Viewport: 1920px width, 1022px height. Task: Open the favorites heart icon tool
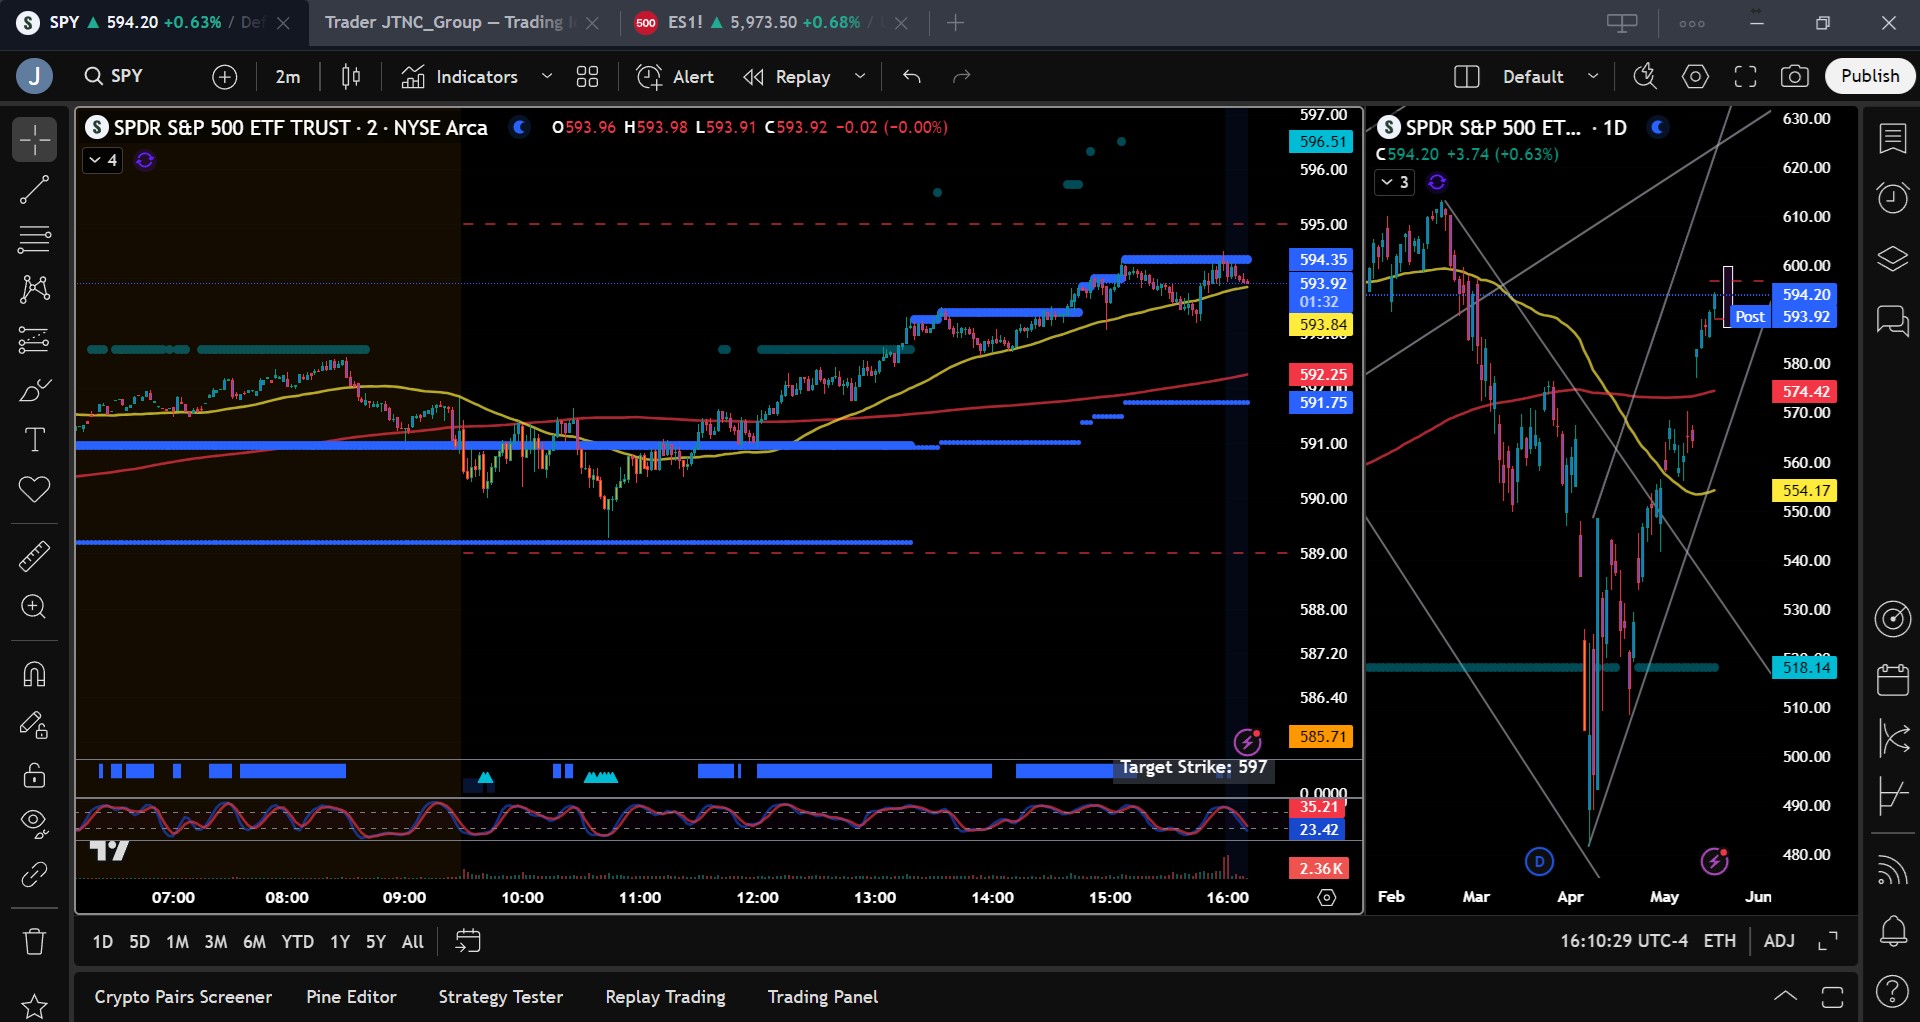point(34,490)
